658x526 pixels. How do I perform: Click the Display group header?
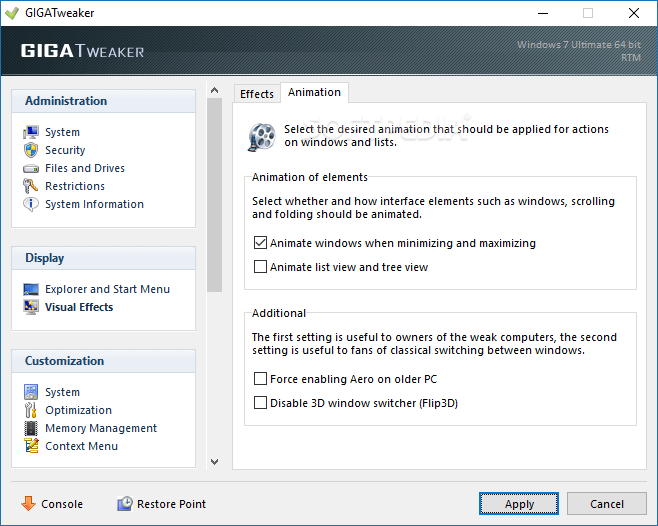tap(104, 258)
